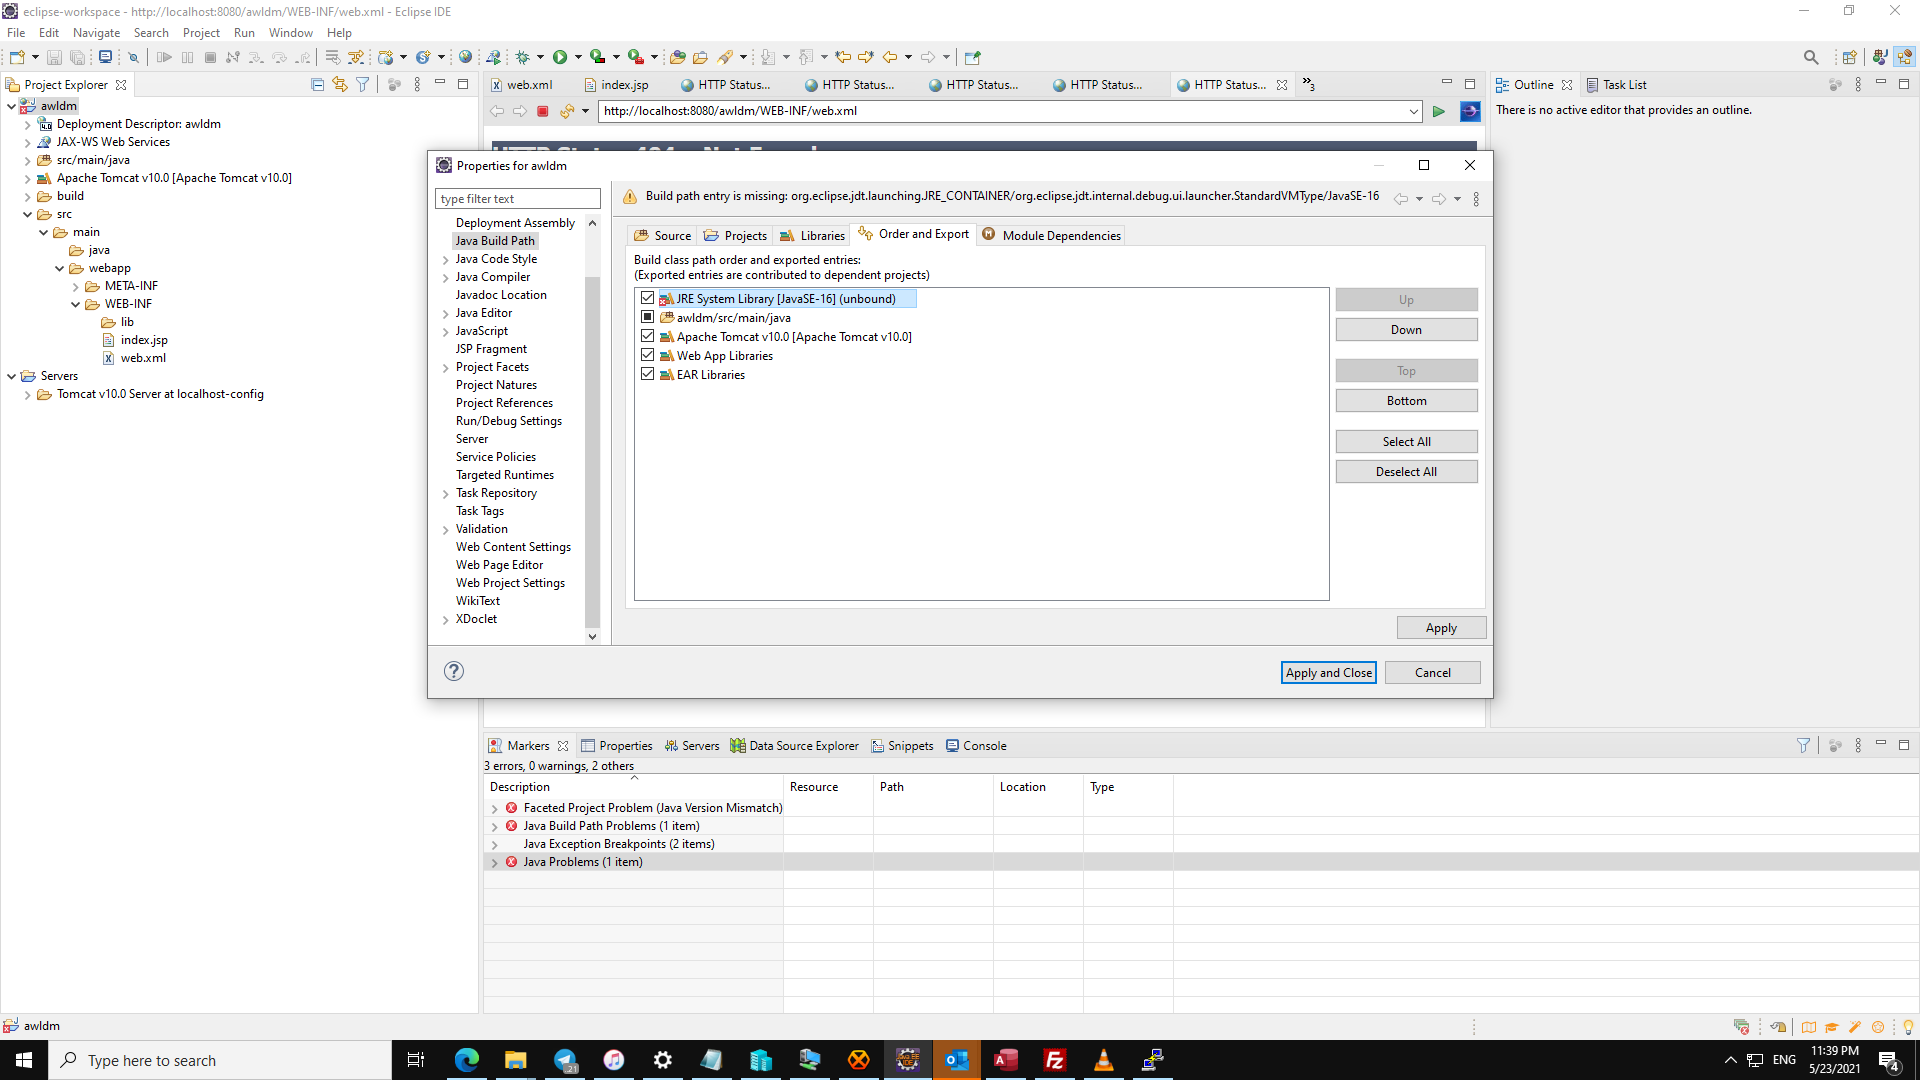Image resolution: width=1920 pixels, height=1080 pixels.
Task: Toggle EAR Libraries checkbox
Action: [x=648, y=374]
